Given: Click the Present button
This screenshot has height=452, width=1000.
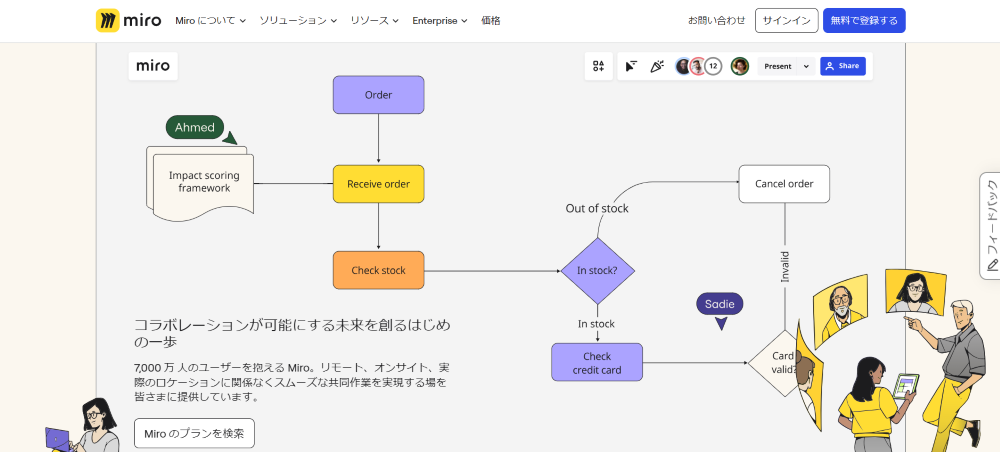Looking at the screenshot, I should [777, 66].
